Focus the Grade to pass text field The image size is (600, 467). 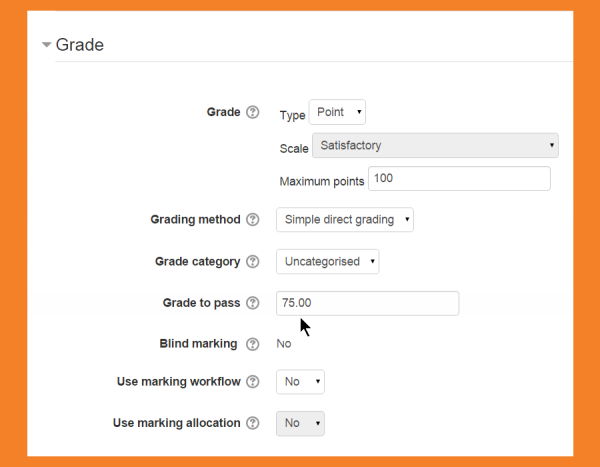(367, 303)
